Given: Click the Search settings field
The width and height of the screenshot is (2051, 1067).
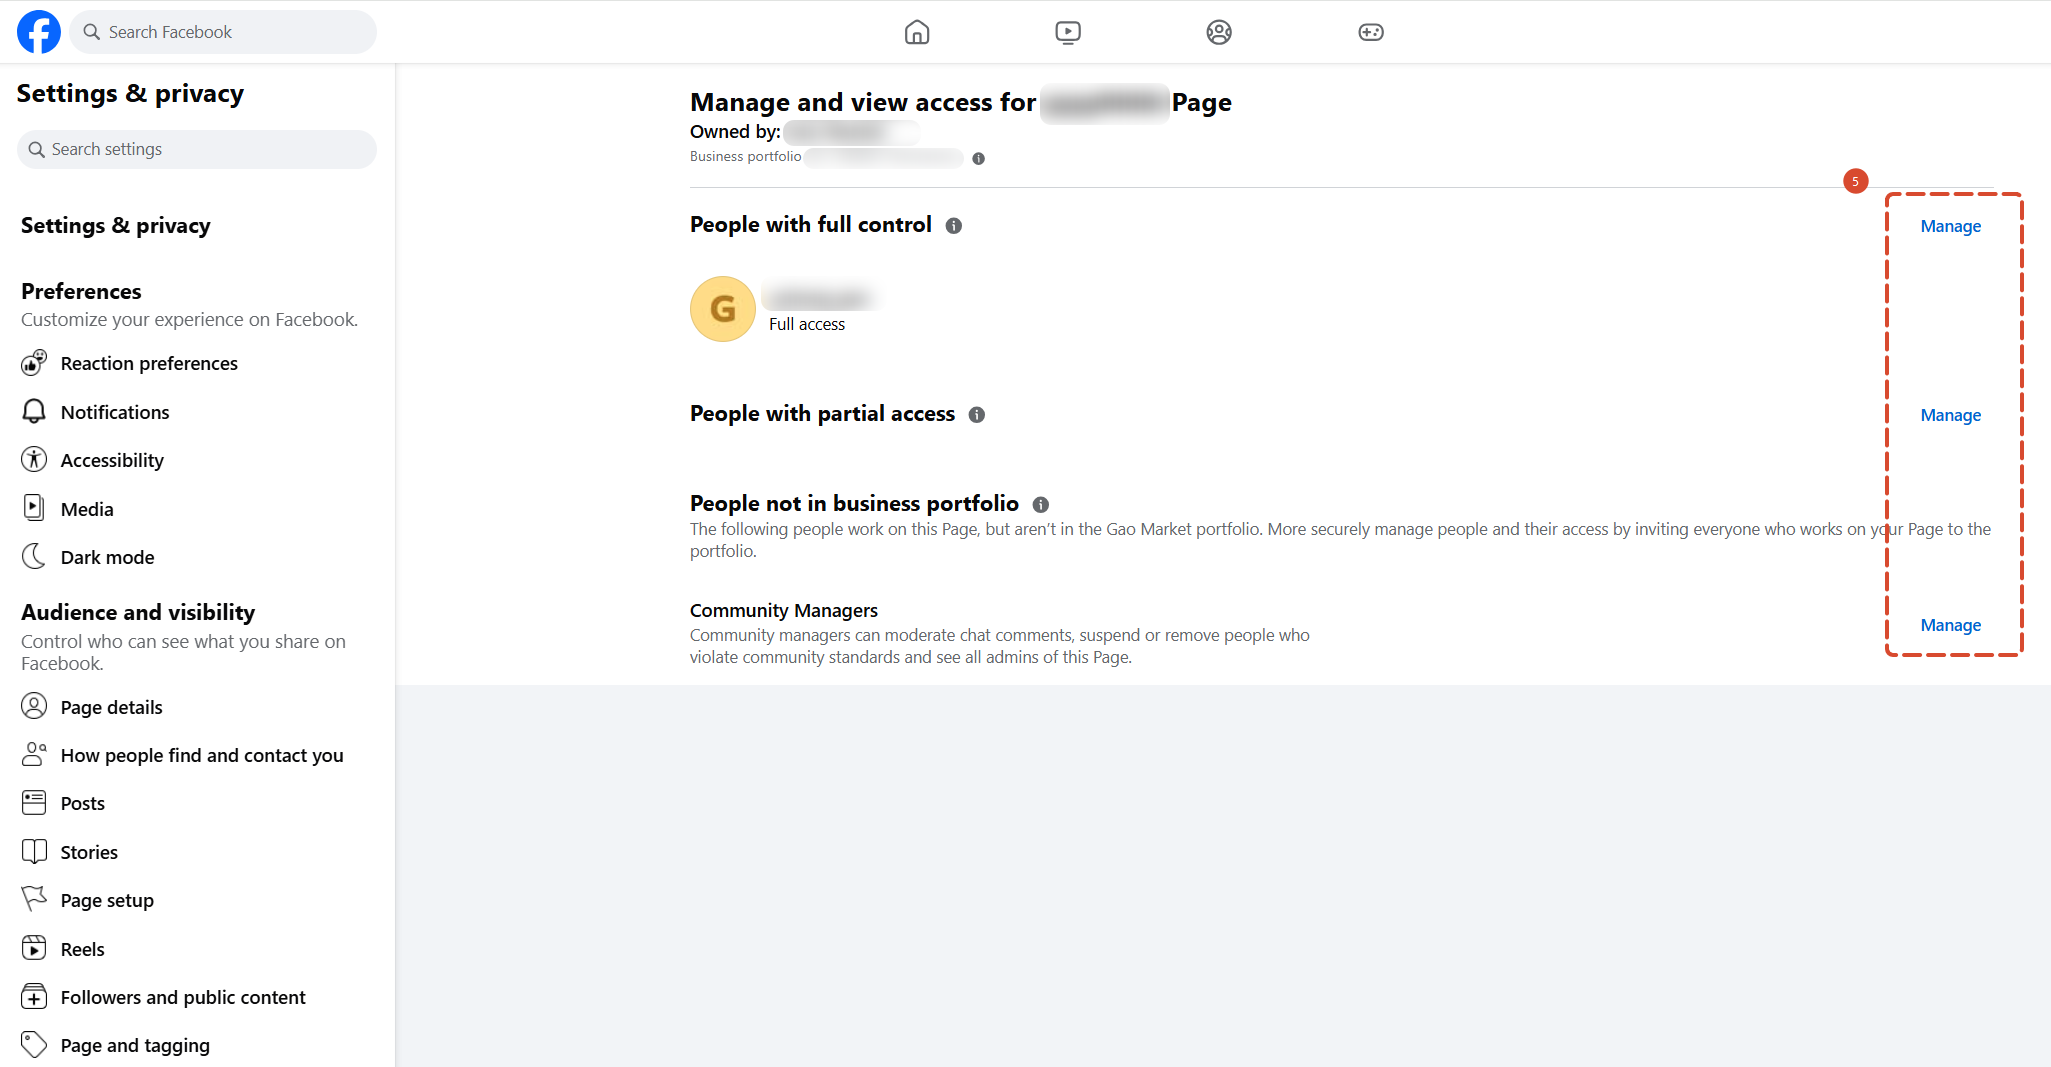Looking at the screenshot, I should 197,149.
